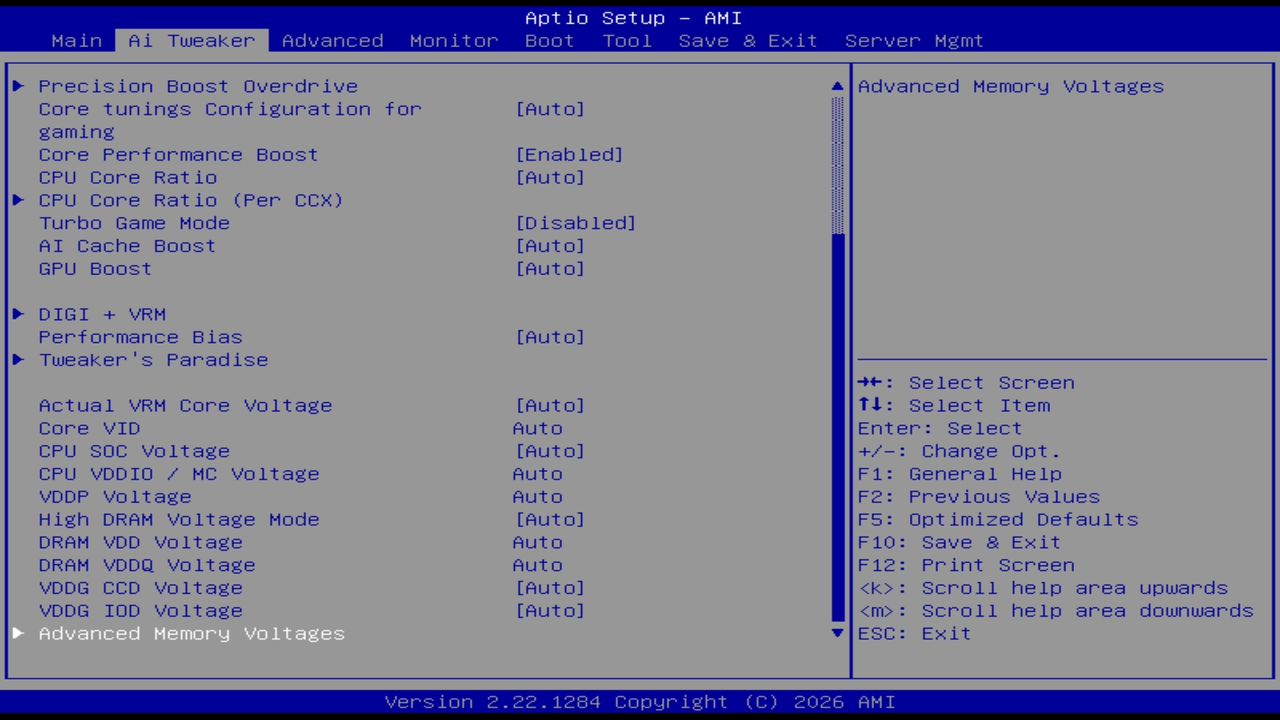Select the VDDG CCD Voltage label

pyautogui.click(x=140, y=588)
